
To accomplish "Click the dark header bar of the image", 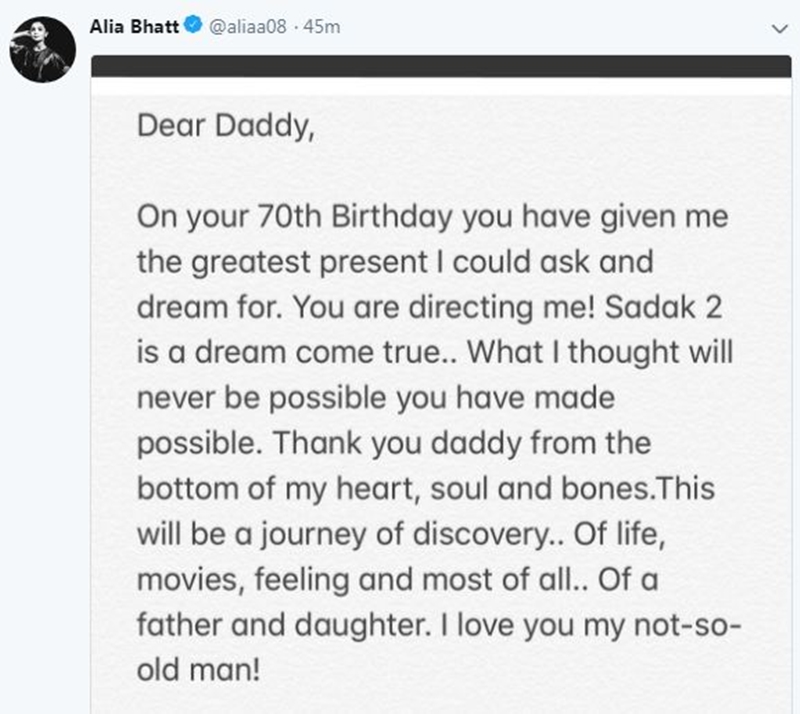I will click(x=441, y=66).
